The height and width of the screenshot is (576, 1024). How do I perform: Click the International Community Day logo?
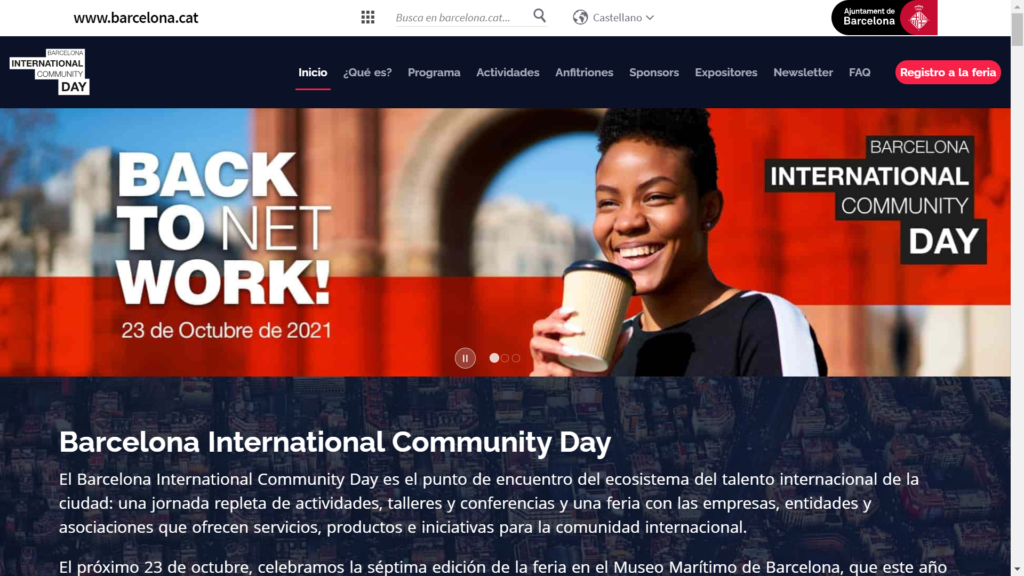(x=50, y=72)
